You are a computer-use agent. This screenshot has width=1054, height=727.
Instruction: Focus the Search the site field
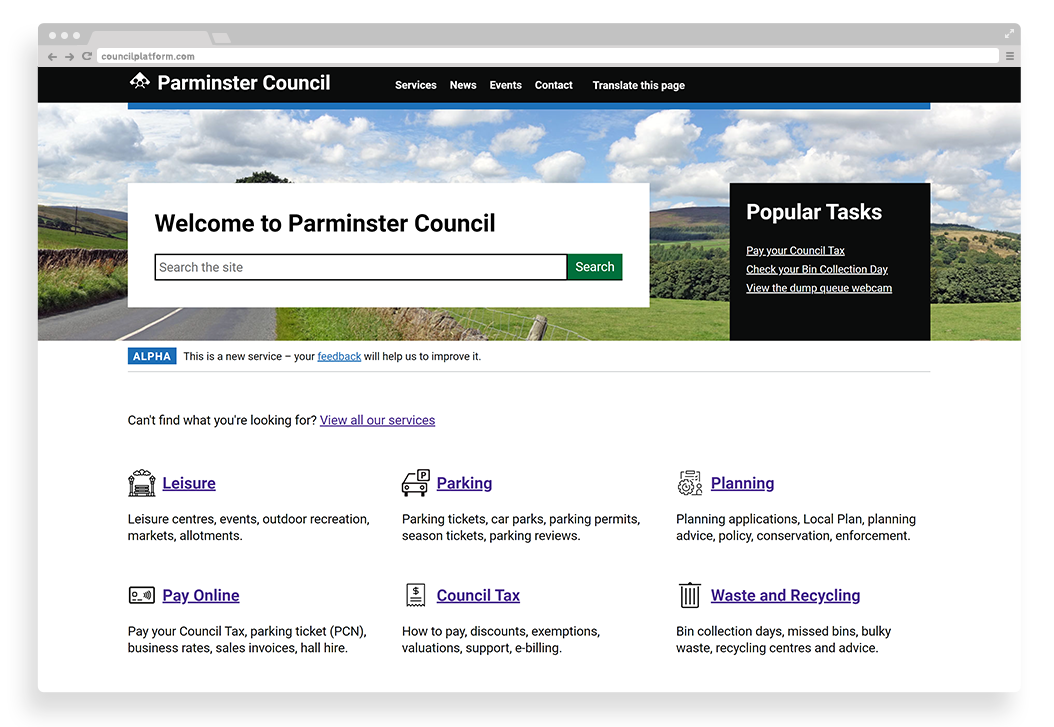tap(361, 267)
